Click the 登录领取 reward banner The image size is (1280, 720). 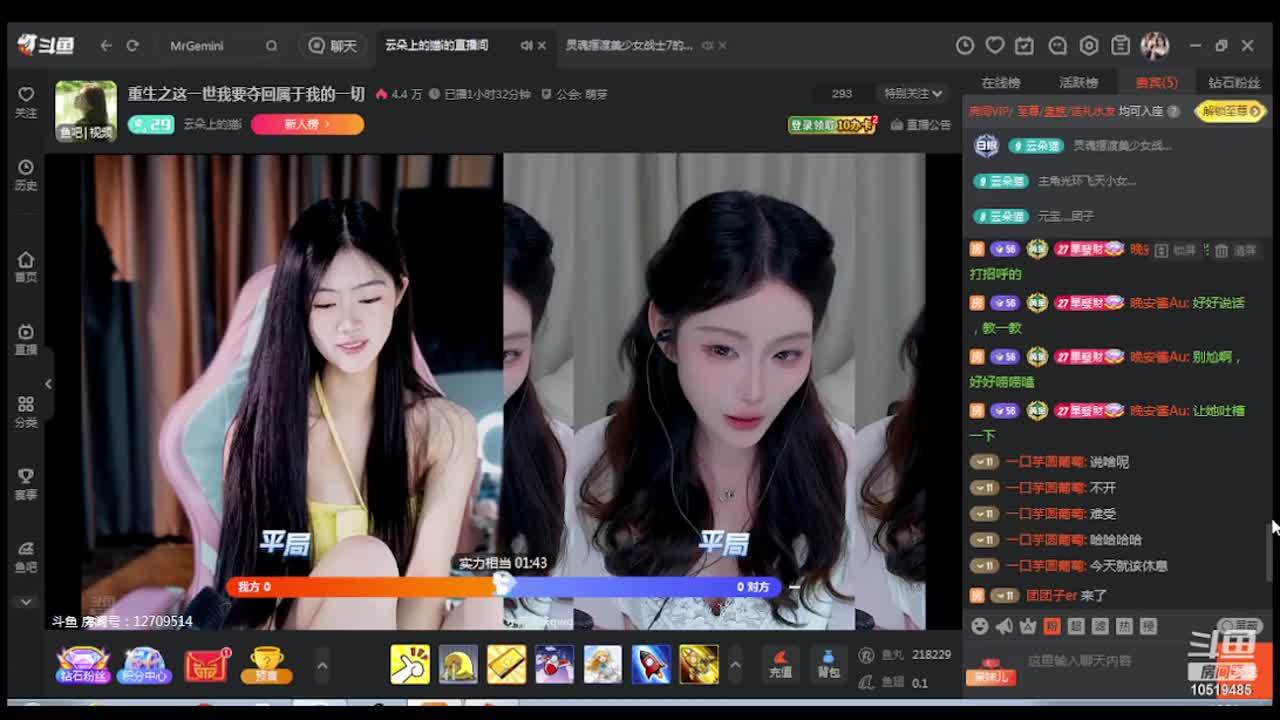click(832, 124)
